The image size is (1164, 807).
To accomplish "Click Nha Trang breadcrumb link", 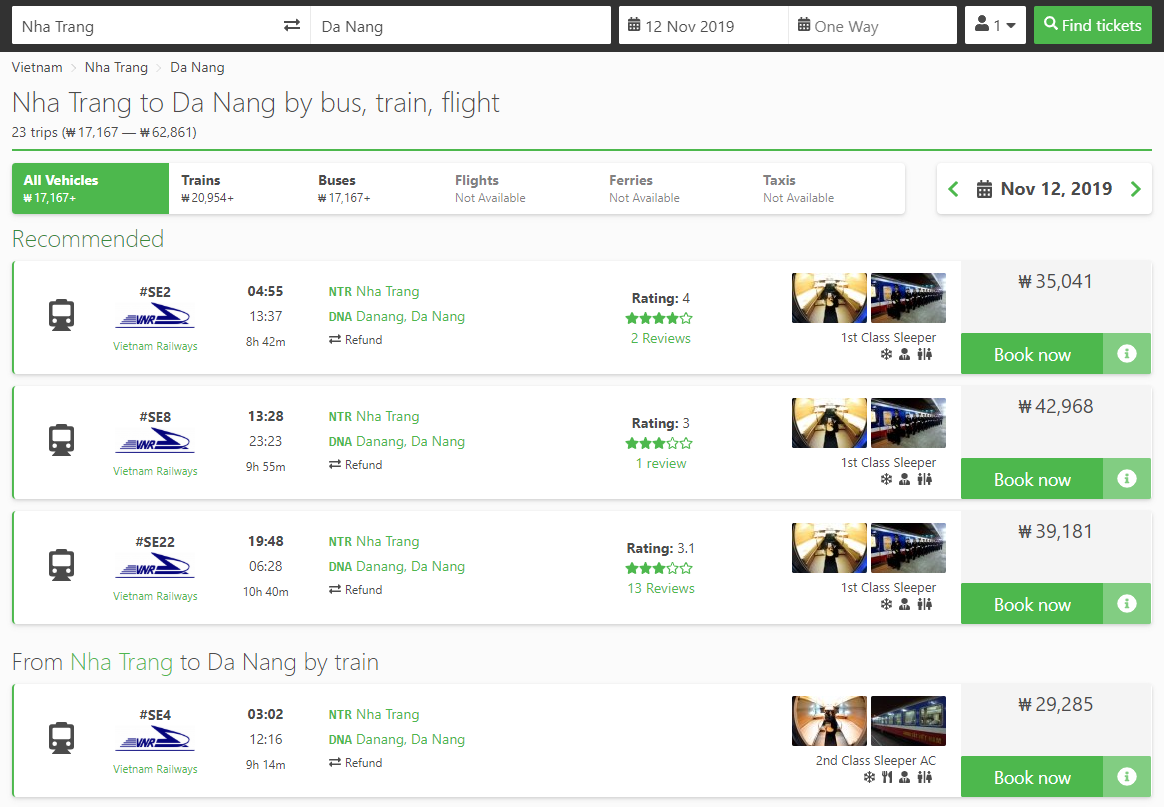I will (x=116, y=68).
